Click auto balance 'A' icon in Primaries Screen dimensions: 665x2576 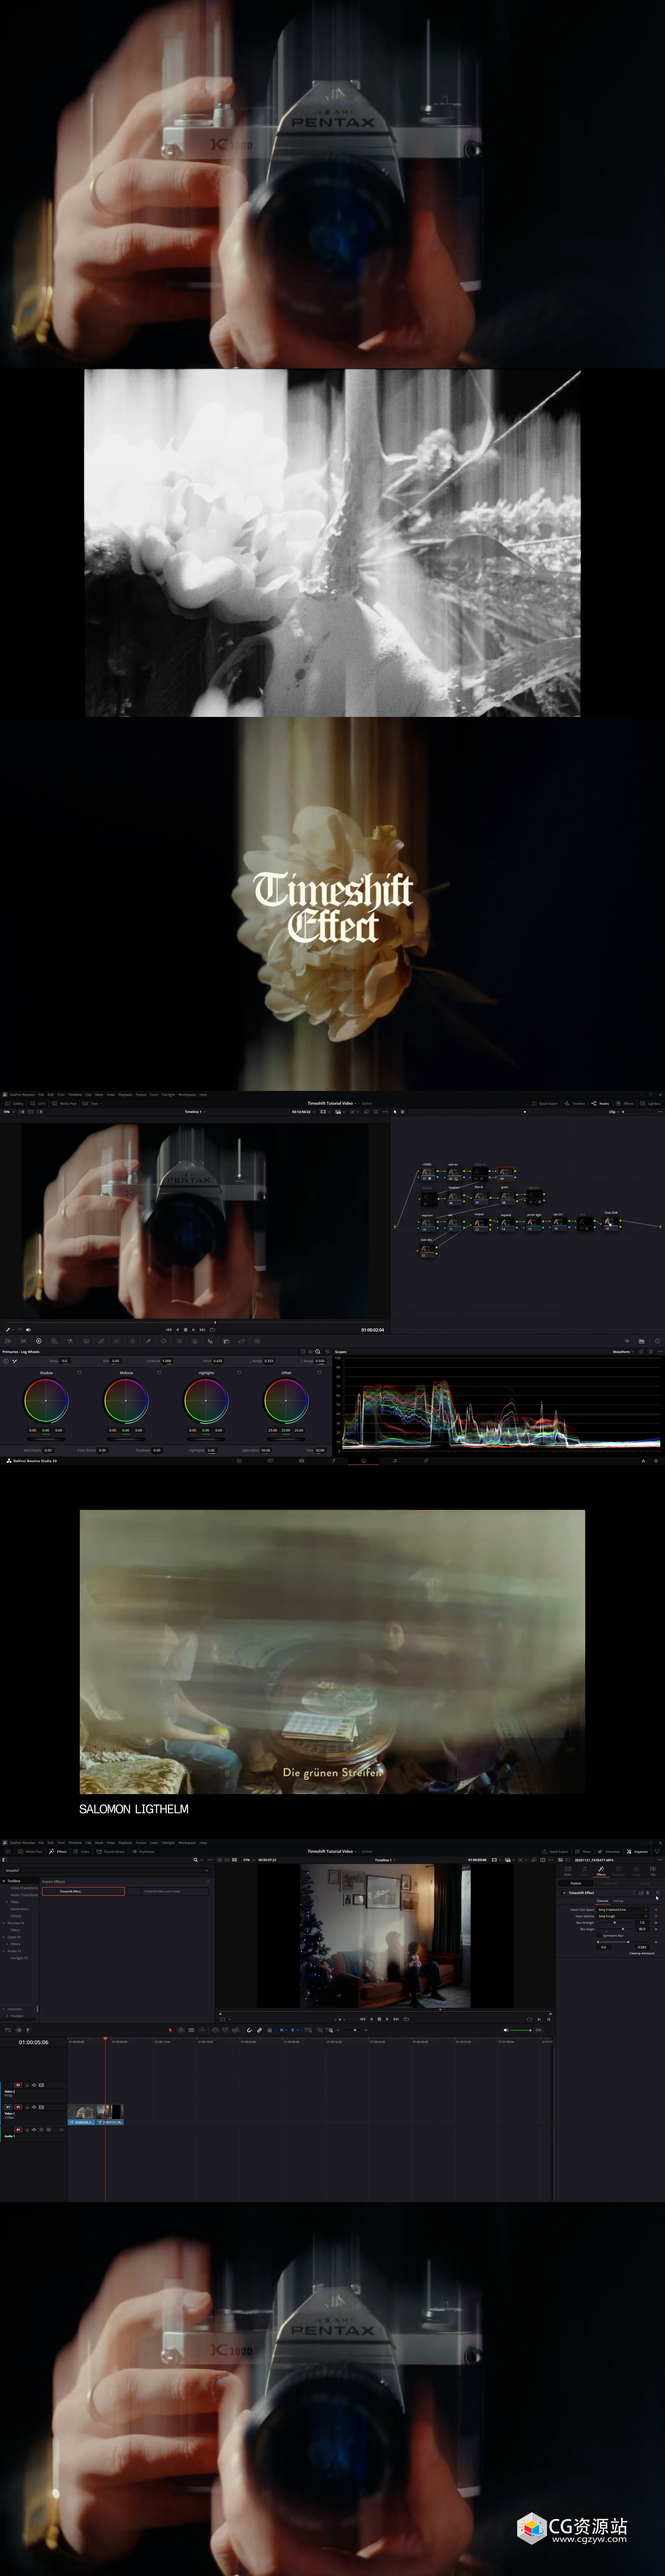pyautogui.click(x=6, y=1361)
